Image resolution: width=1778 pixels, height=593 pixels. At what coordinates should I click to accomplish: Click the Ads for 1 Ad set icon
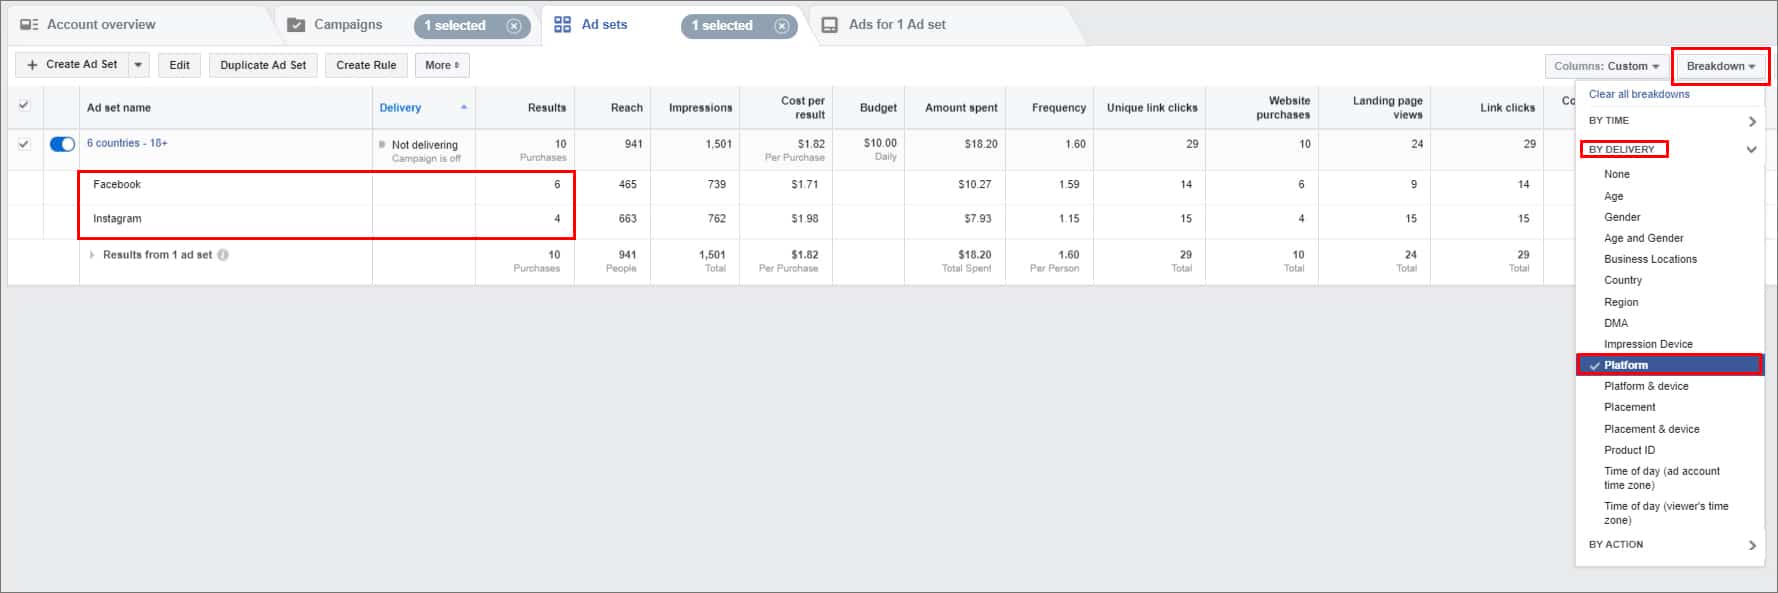[x=829, y=25]
